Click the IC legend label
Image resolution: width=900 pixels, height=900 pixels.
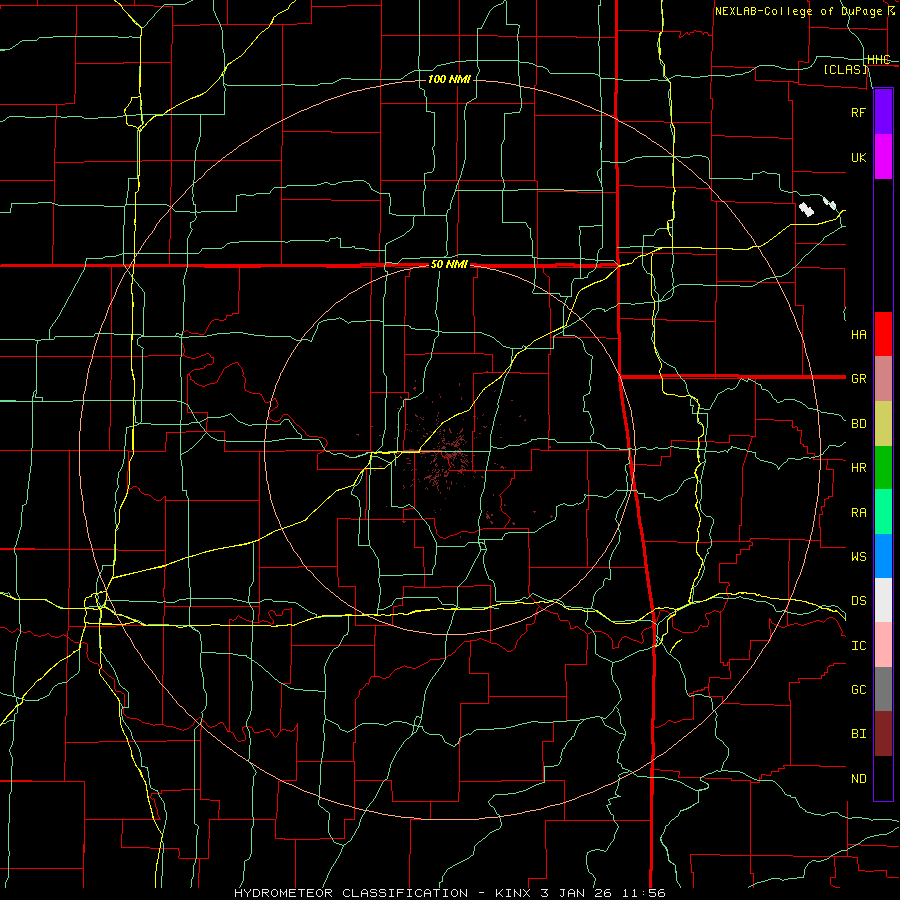(858, 646)
